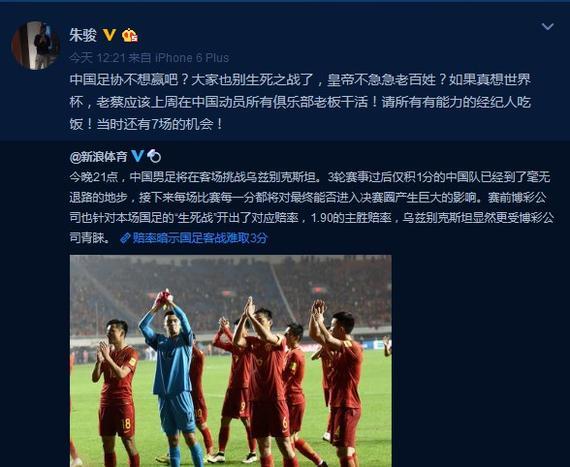The image size is (570, 467).
Task: Click player number 6 in the photo
Action: pyautogui.click(x=267, y=385)
